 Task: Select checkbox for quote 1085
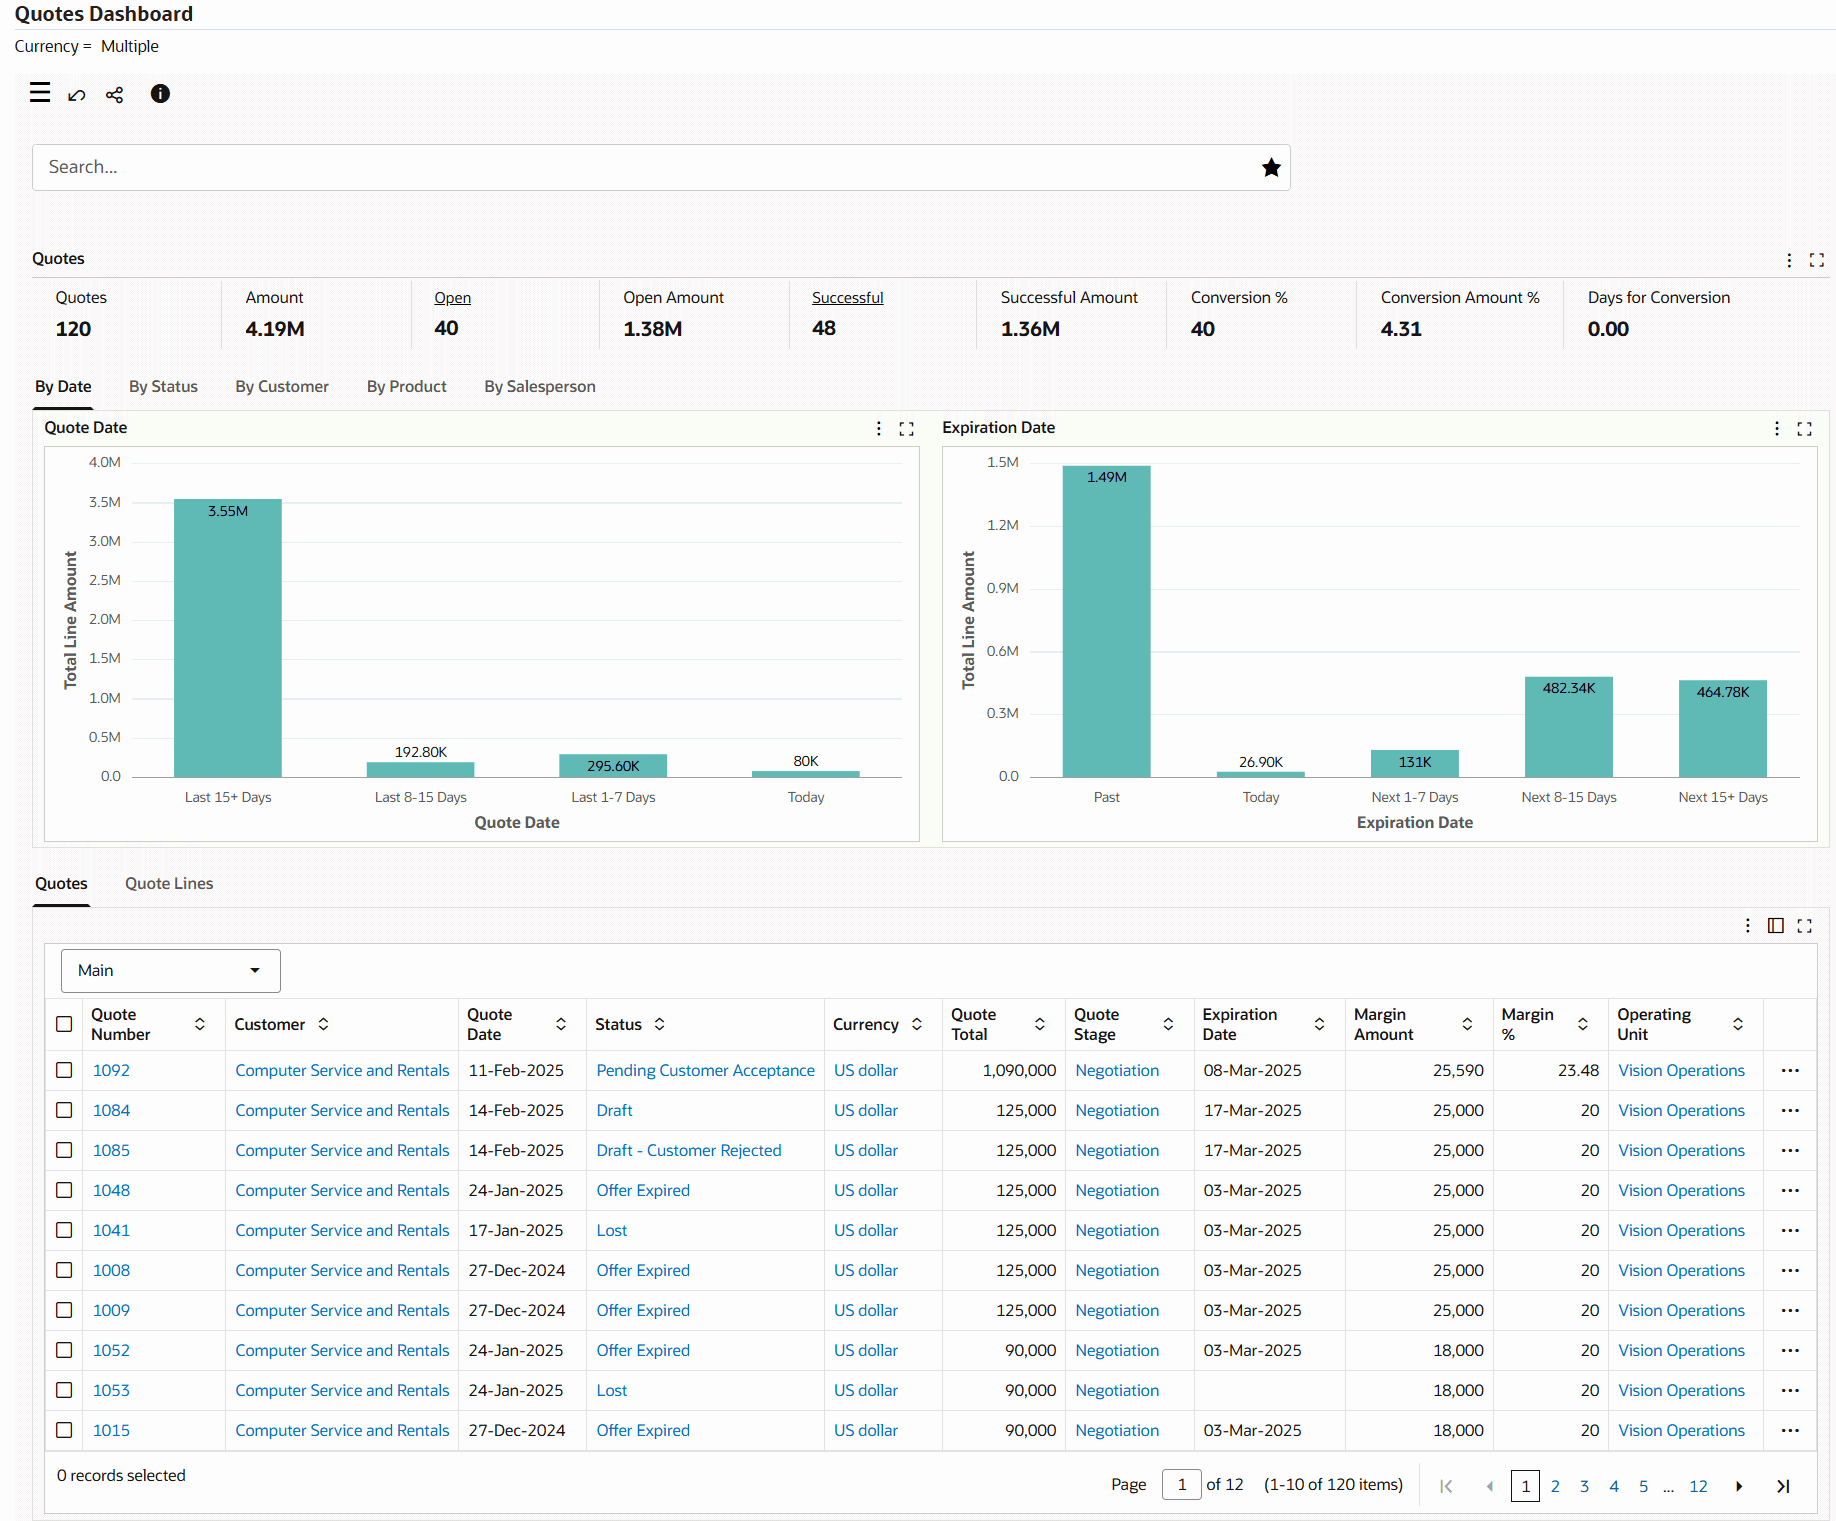tap(64, 1151)
